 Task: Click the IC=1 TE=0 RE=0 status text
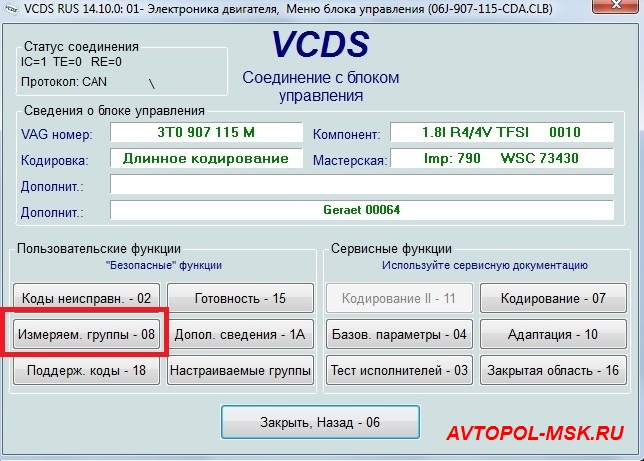tap(71, 62)
